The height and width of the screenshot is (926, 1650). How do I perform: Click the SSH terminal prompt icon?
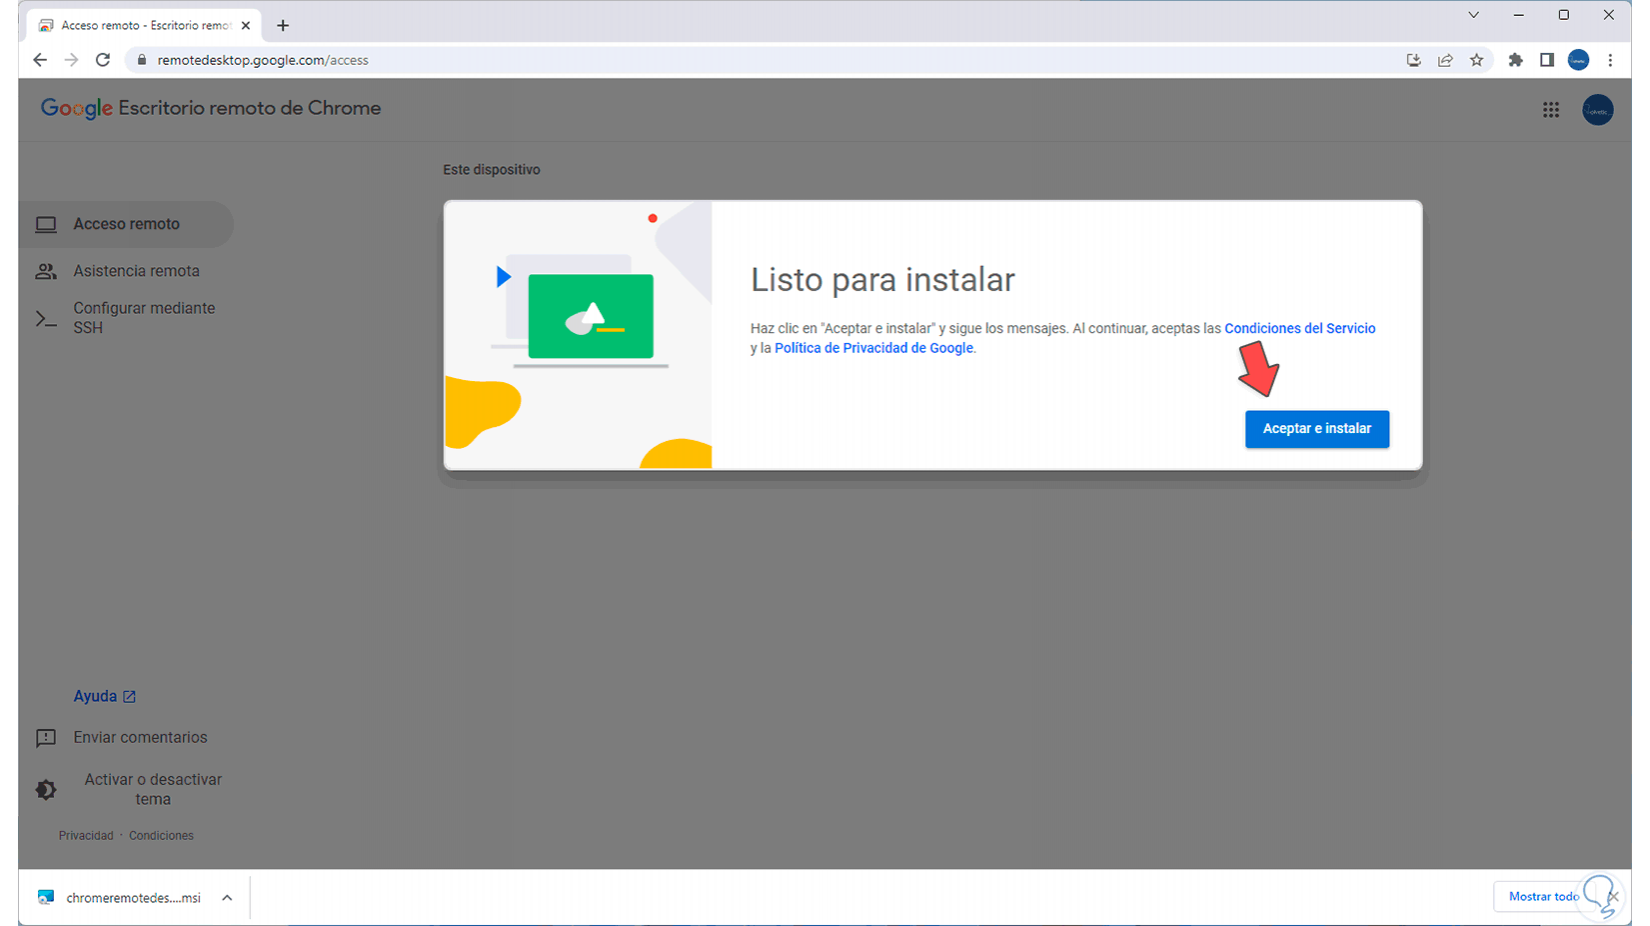46,319
